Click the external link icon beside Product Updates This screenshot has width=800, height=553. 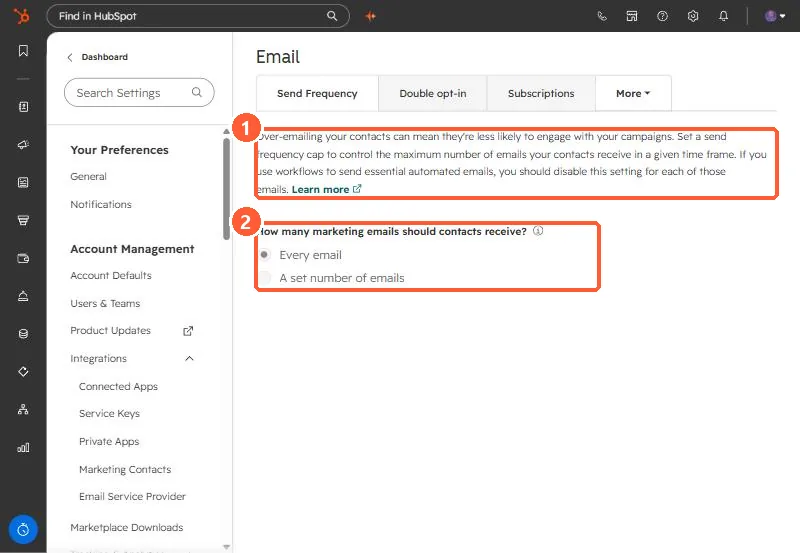click(x=188, y=331)
